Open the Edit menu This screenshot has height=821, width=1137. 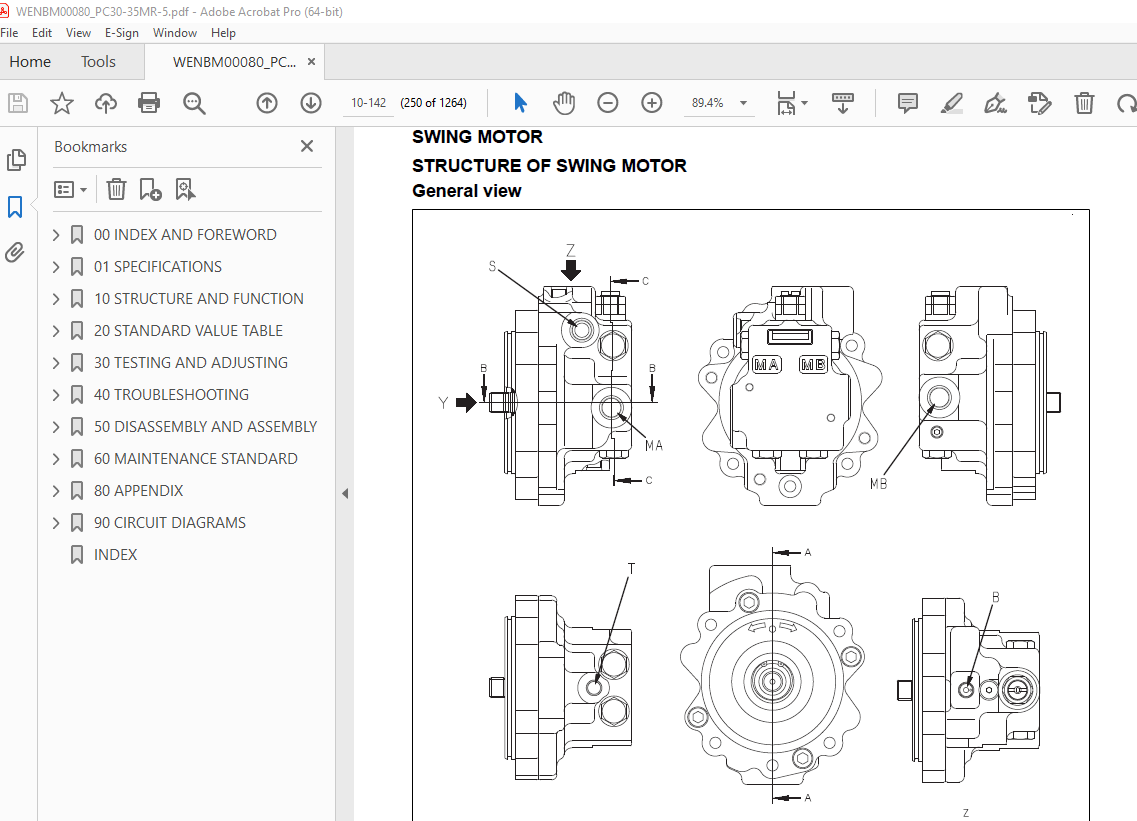42,33
